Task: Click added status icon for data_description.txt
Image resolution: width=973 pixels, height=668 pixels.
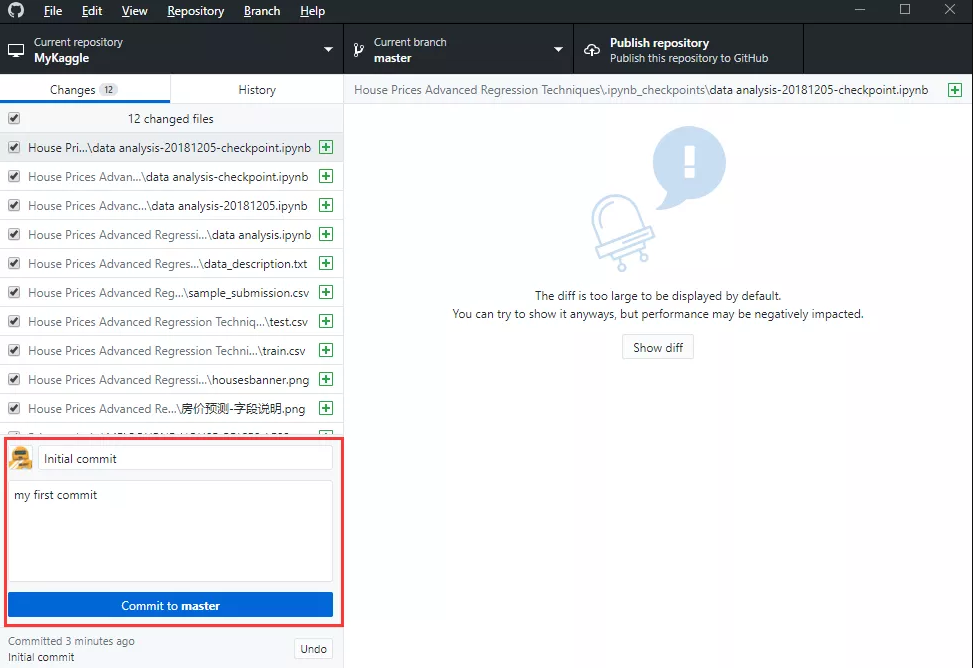Action: 326,263
